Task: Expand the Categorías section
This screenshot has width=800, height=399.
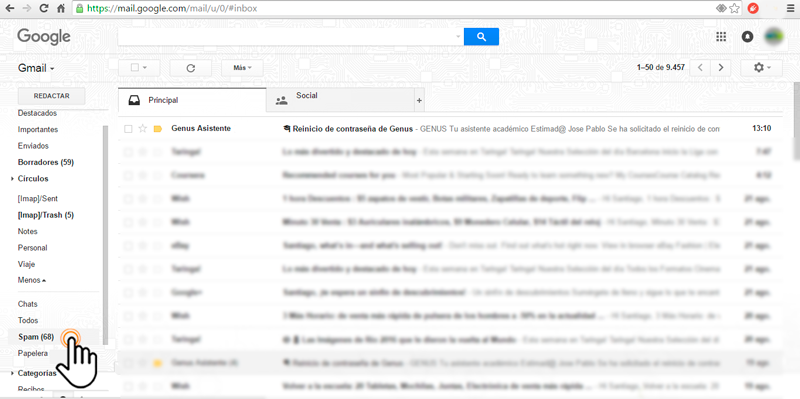Action: pyautogui.click(x=12, y=373)
